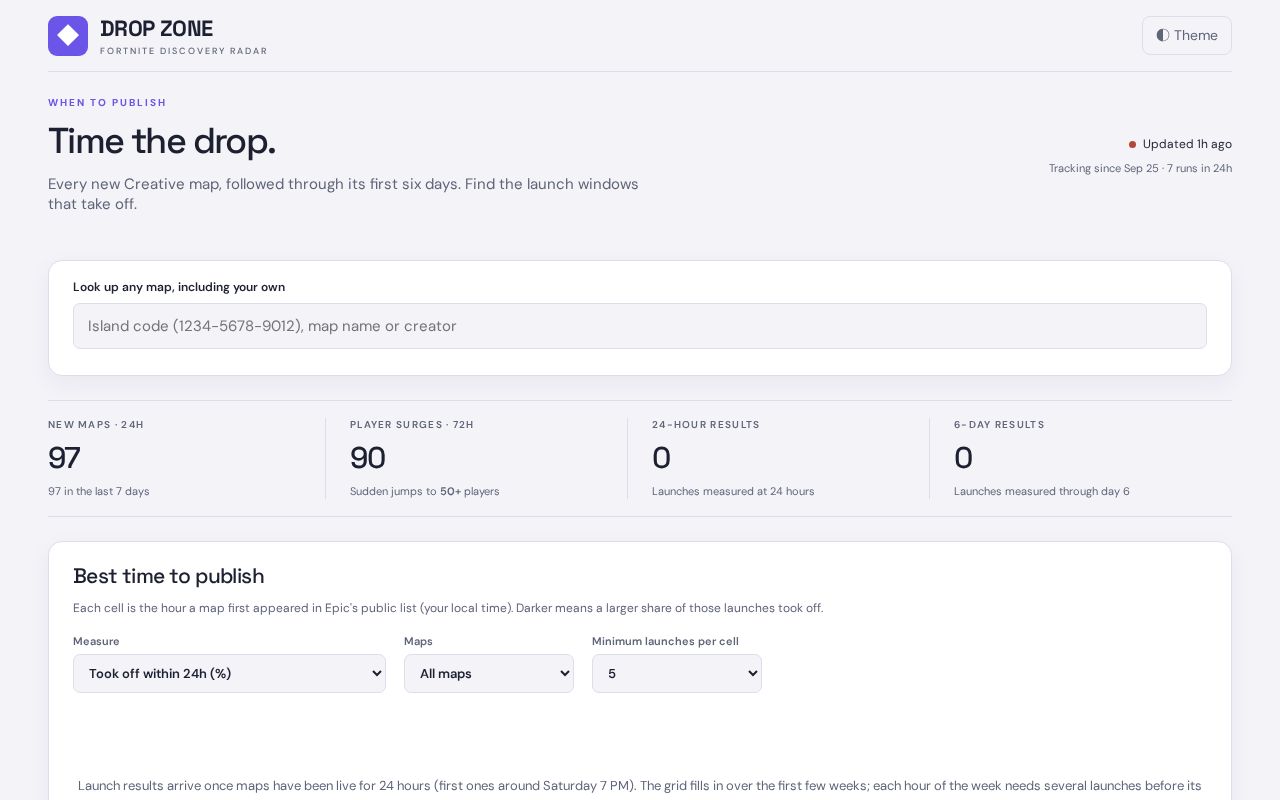
Task: Click the New Maps 24h value 97
Action: click(x=64, y=458)
